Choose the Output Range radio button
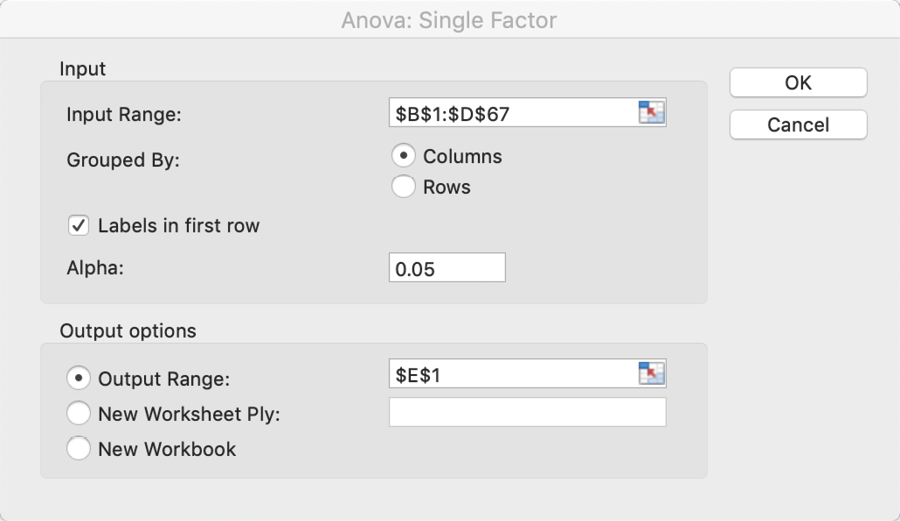The height and width of the screenshot is (521, 900). tap(79, 379)
